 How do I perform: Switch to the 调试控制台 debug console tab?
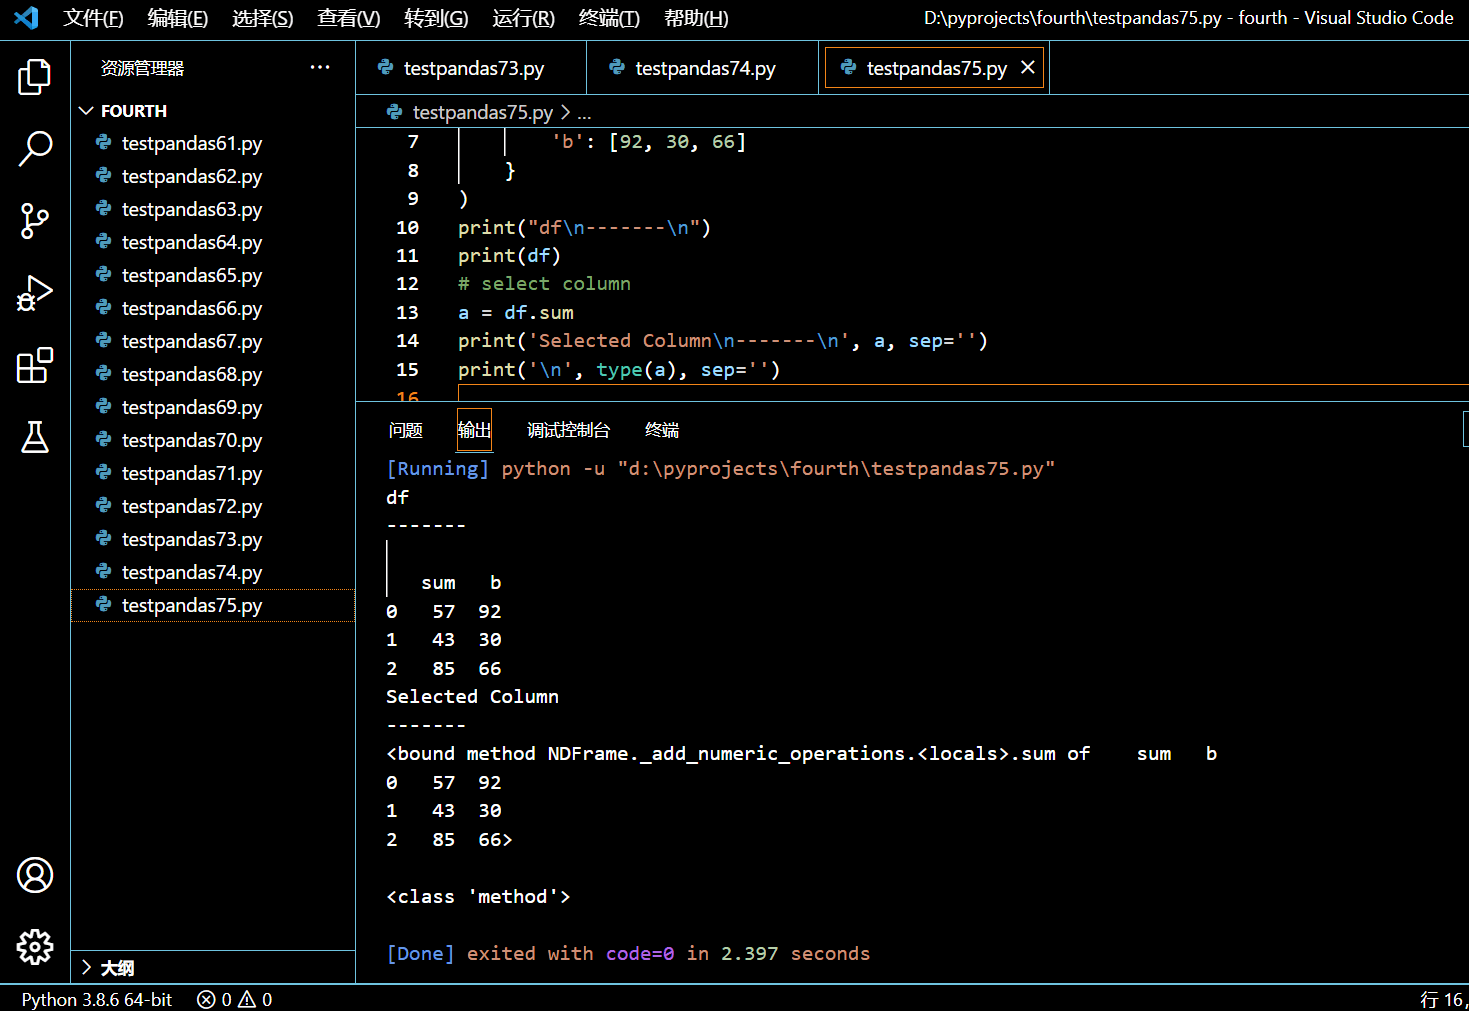pyautogui.click(x=568, y=430)
